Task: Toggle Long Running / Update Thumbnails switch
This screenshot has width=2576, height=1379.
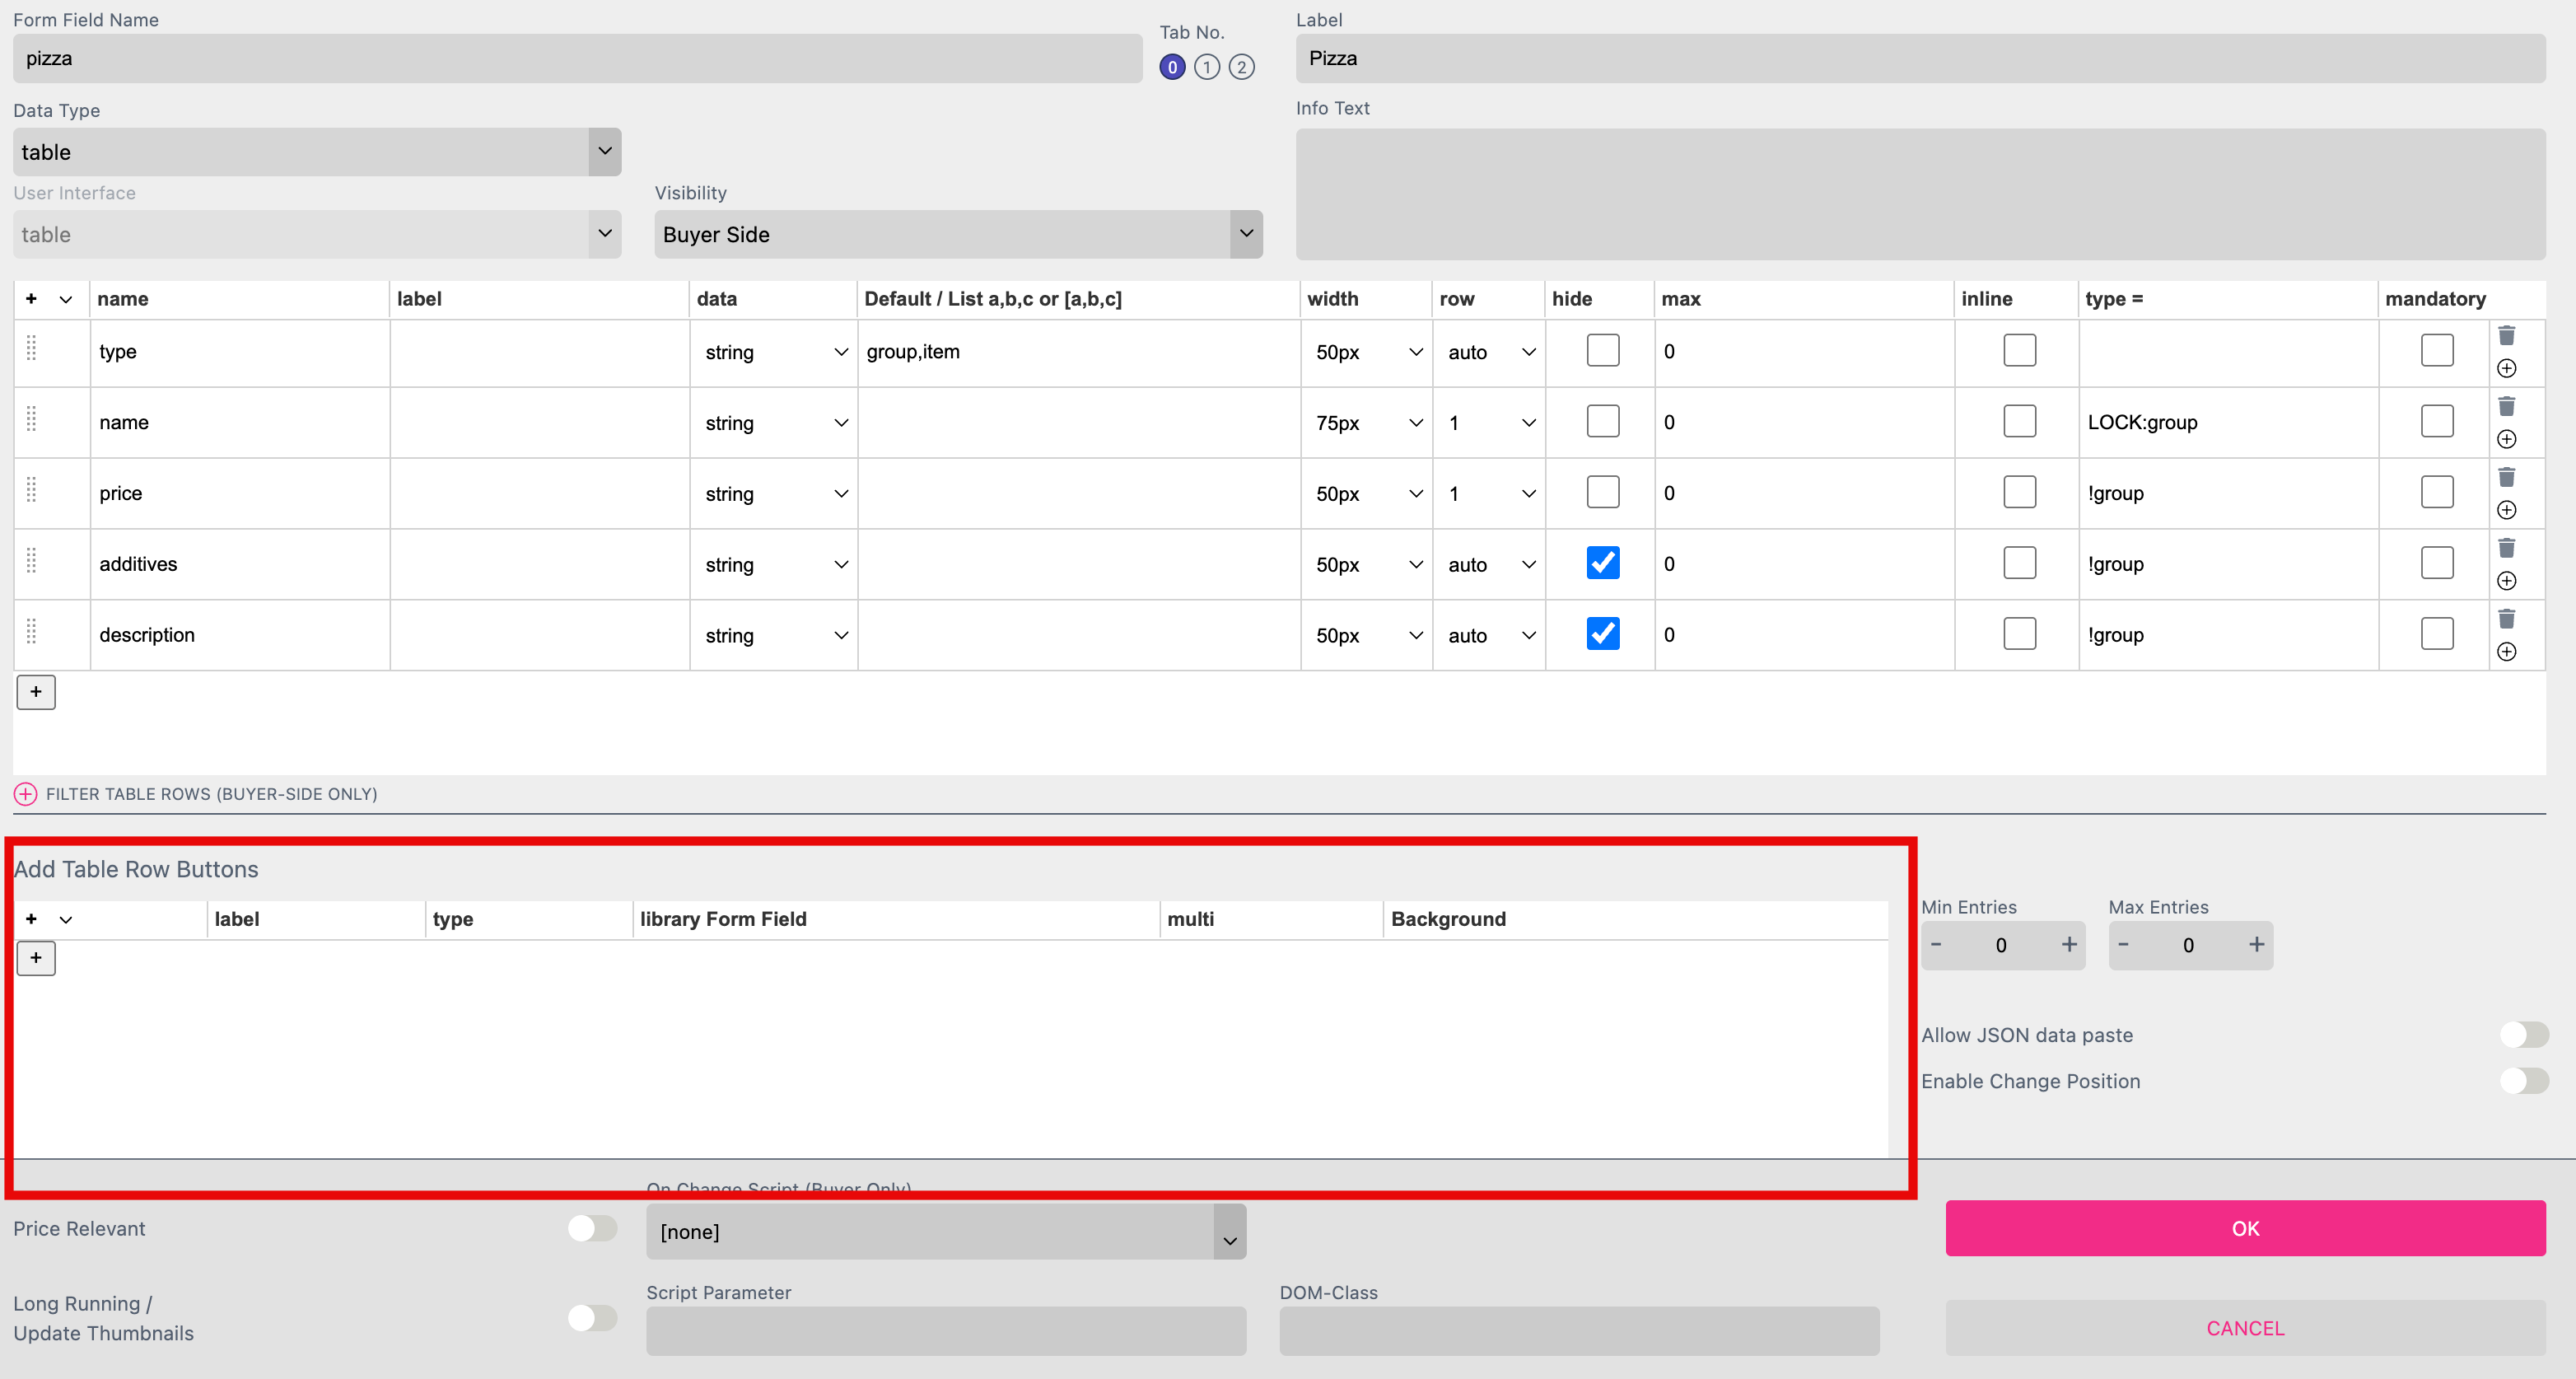Action: 592,1318
